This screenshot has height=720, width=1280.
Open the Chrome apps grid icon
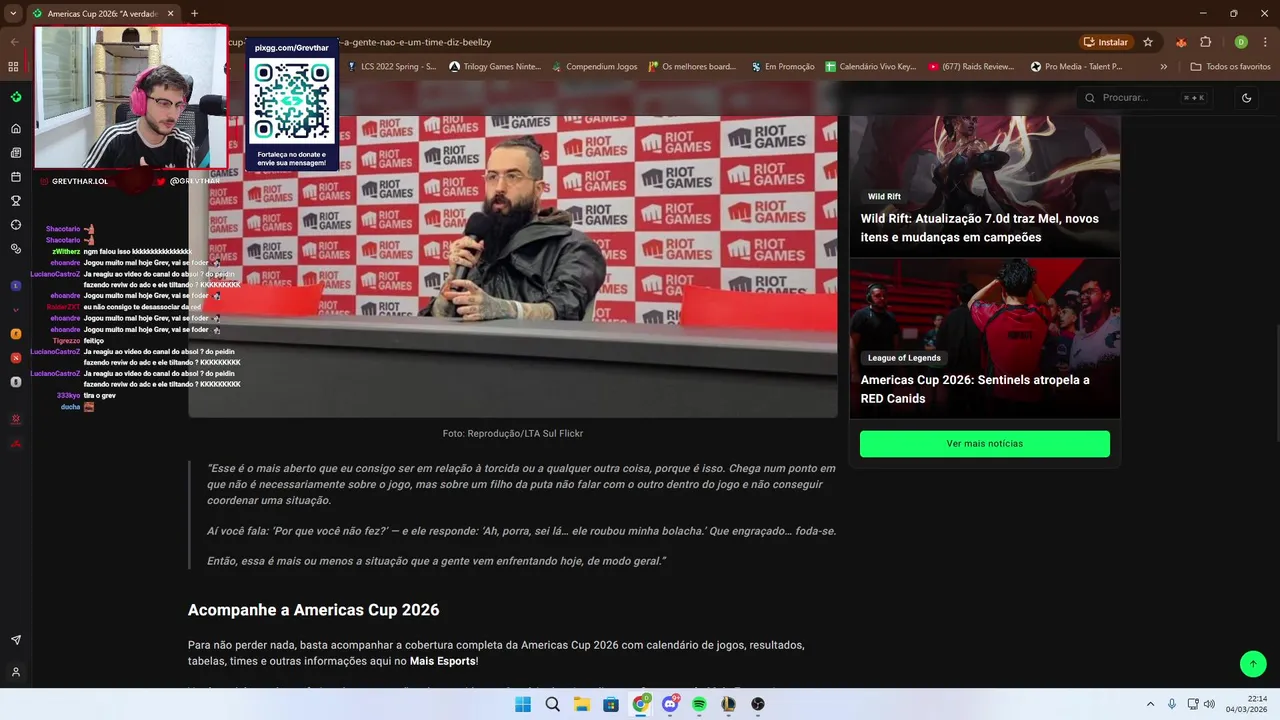(13, 67)
